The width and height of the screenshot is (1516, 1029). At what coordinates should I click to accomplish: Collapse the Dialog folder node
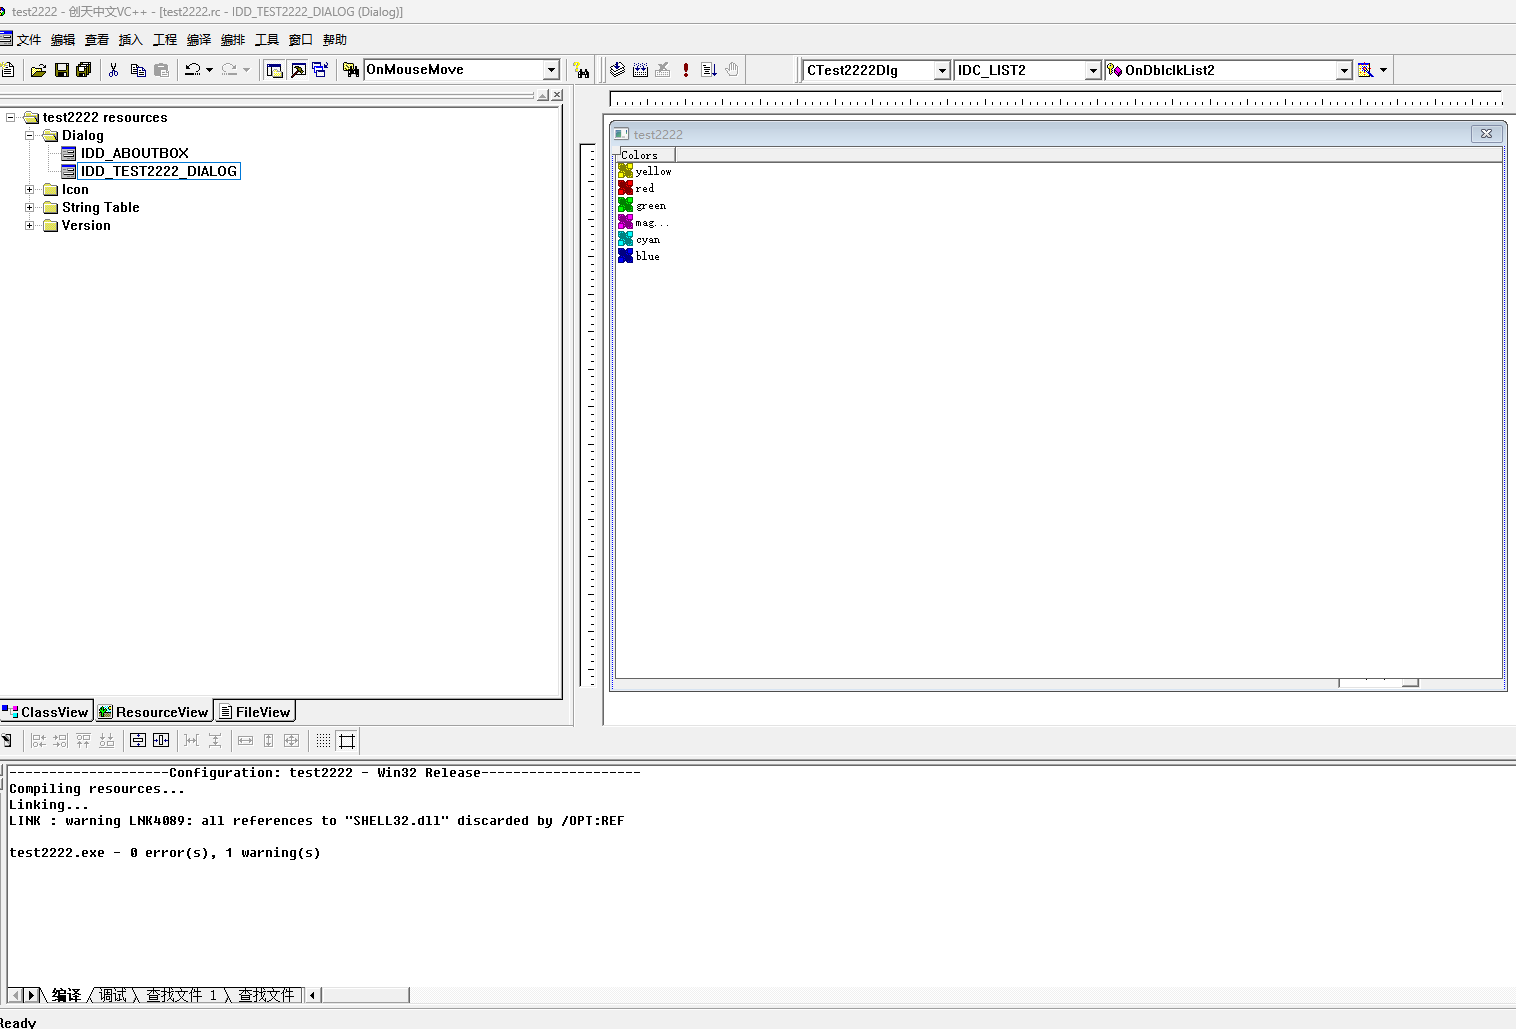(x=30, y=136)
